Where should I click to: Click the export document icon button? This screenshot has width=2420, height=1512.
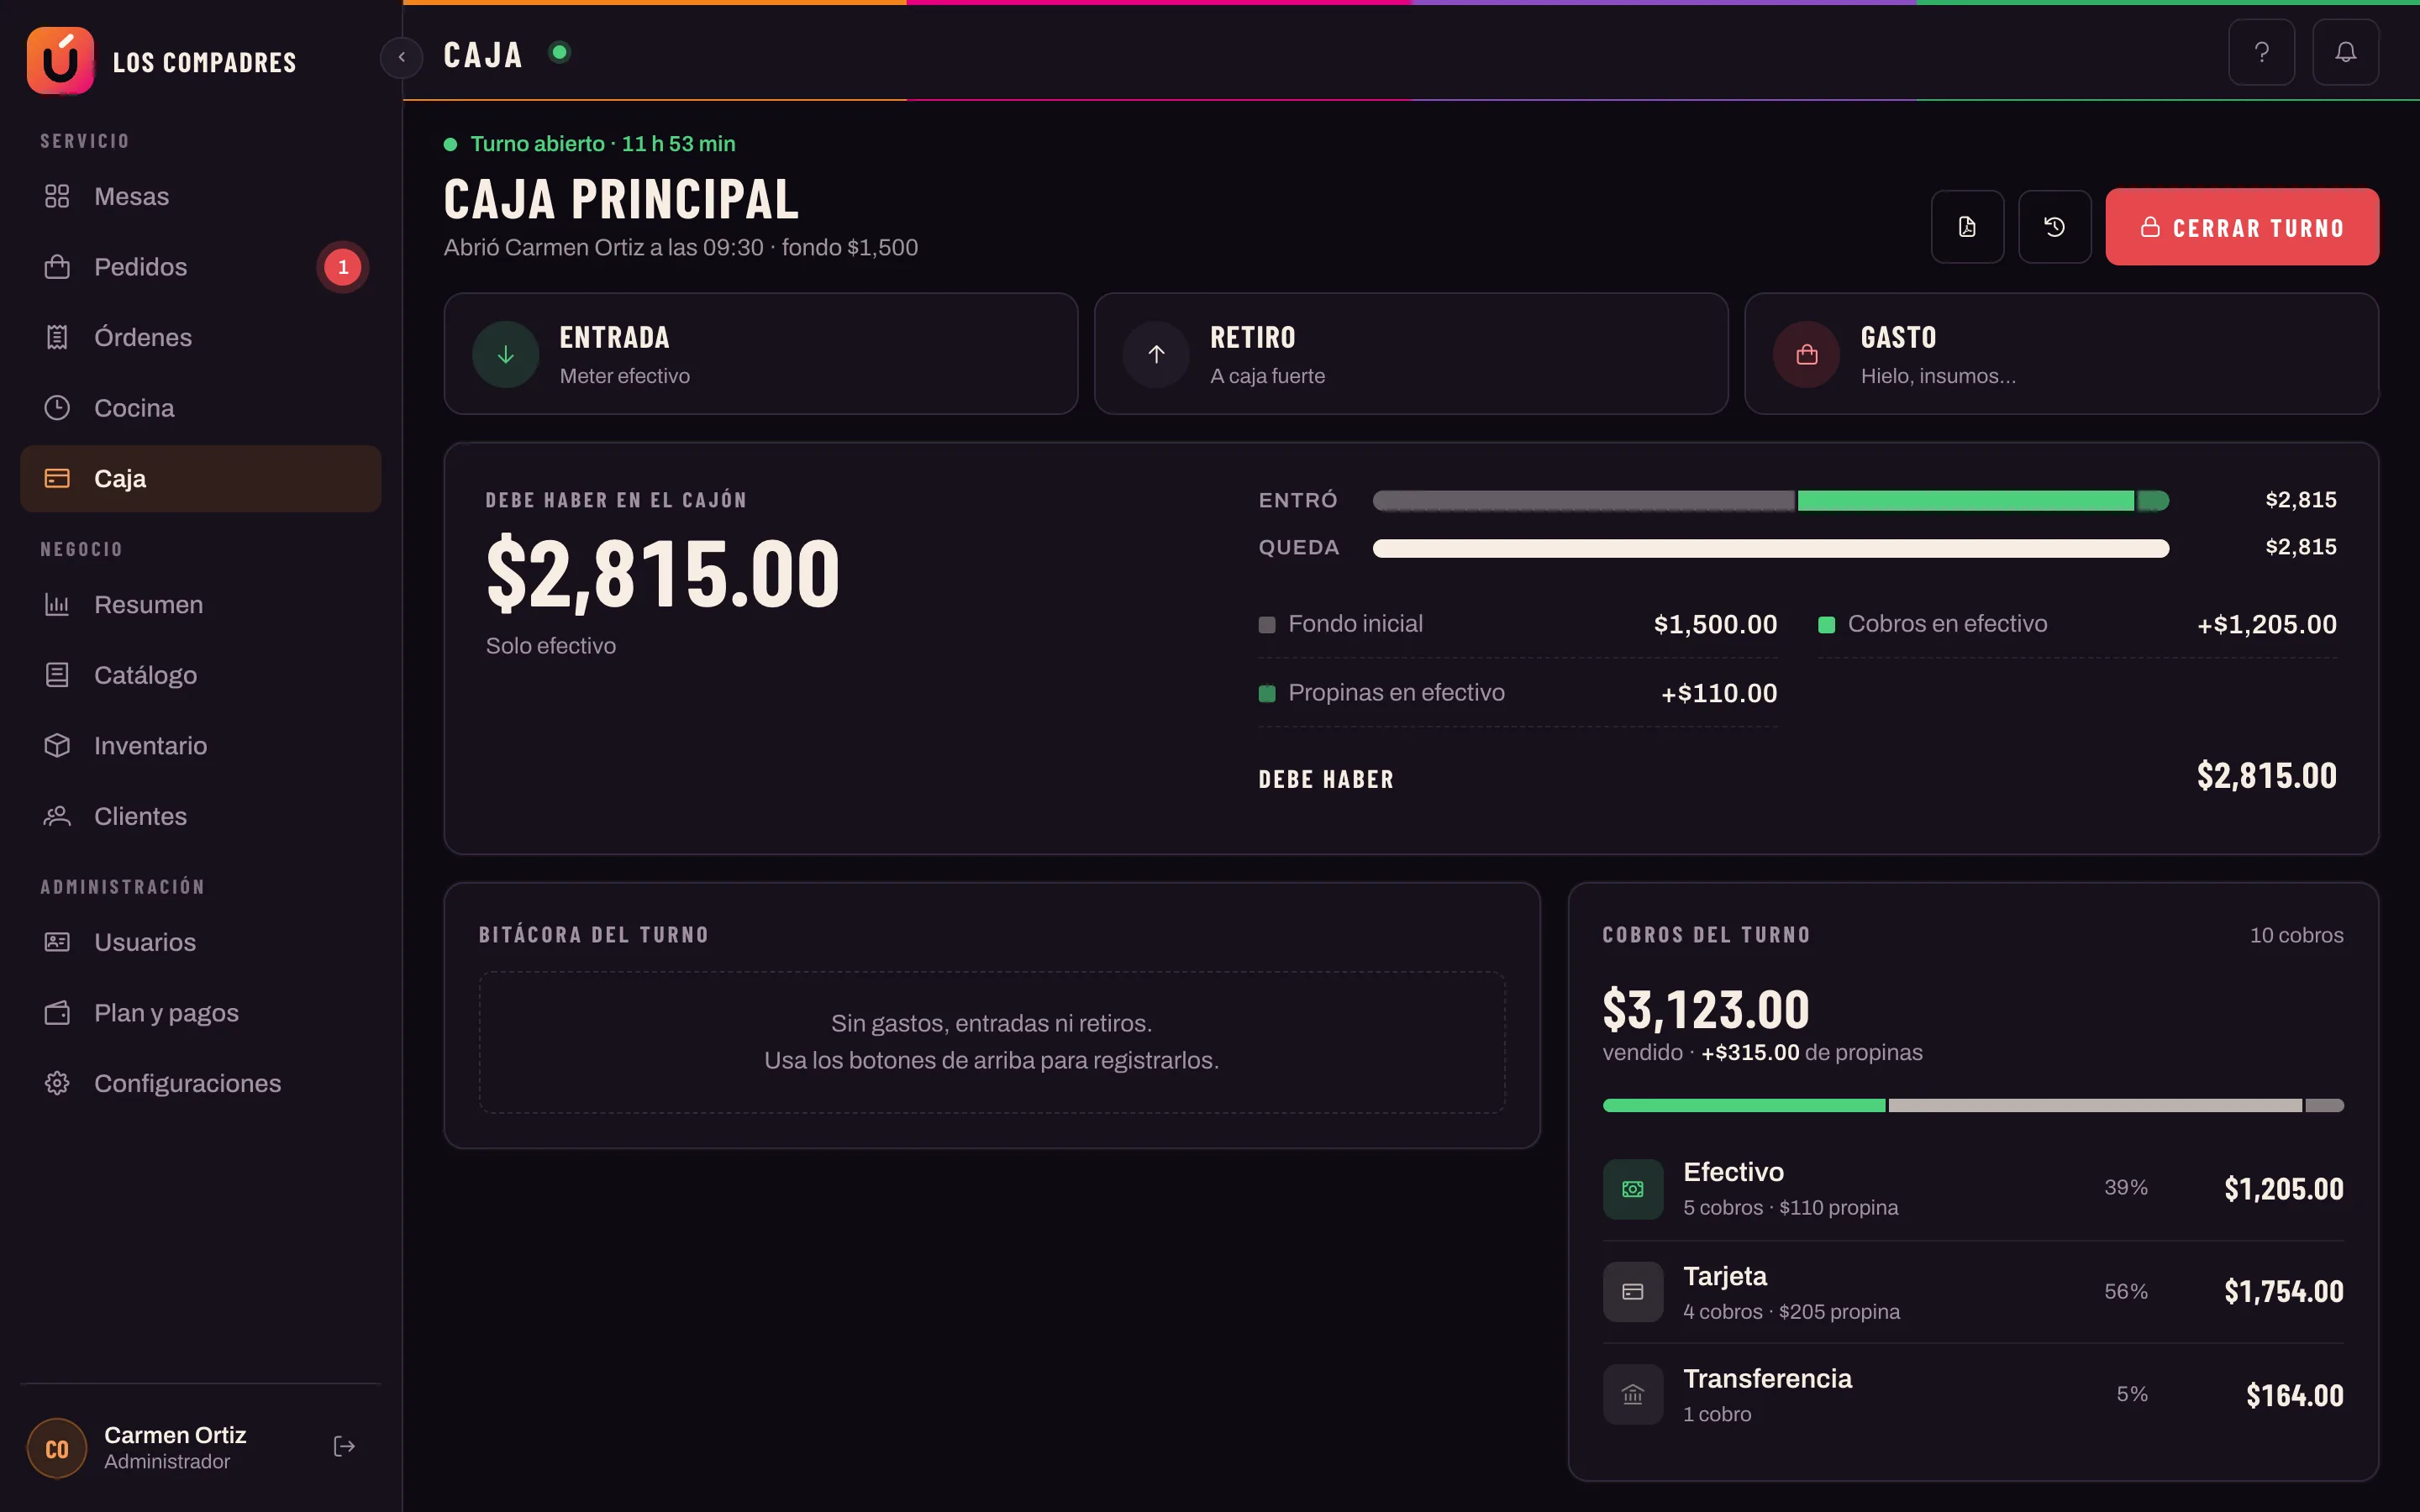pos(1967,227)
